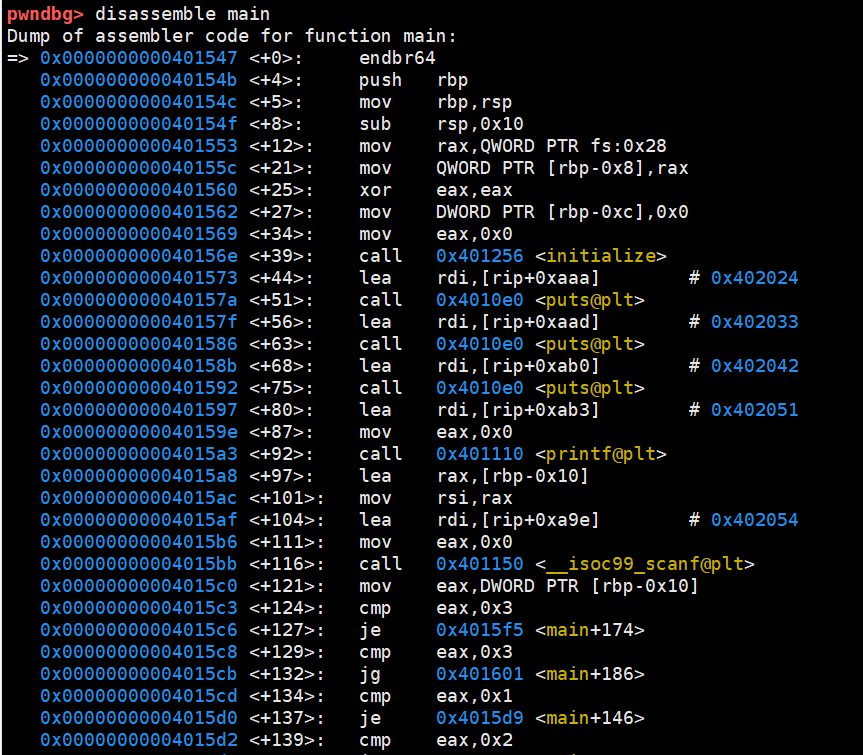This screenshot has width=863, height=755.
Task: Click call target address 0x401256
Action: [x=479, y=256]
